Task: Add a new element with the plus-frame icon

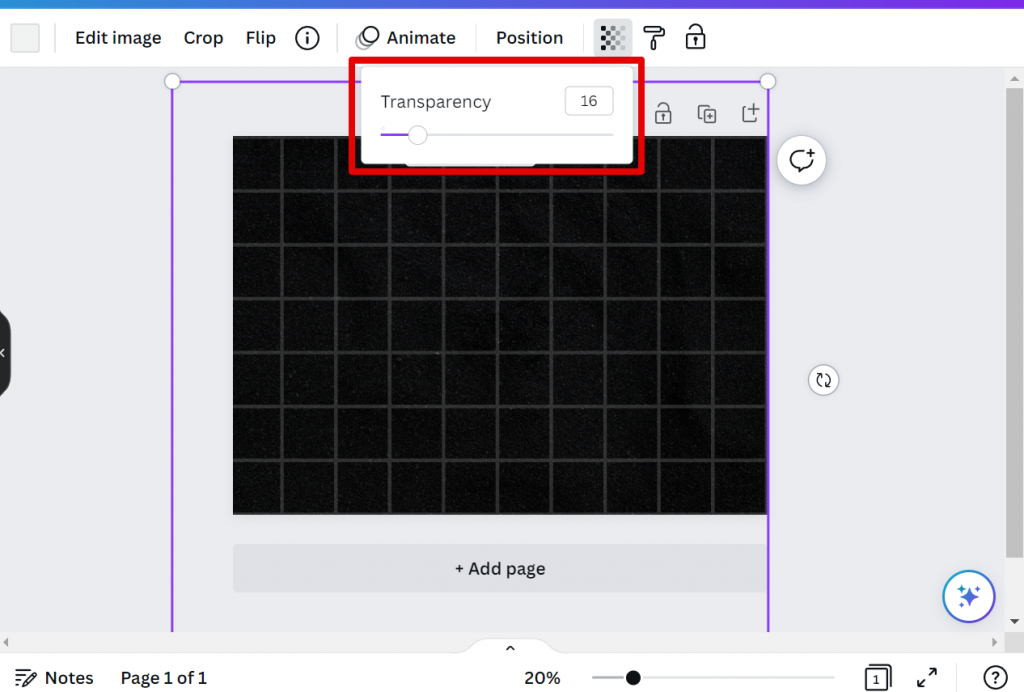Action: click(751, 113)
